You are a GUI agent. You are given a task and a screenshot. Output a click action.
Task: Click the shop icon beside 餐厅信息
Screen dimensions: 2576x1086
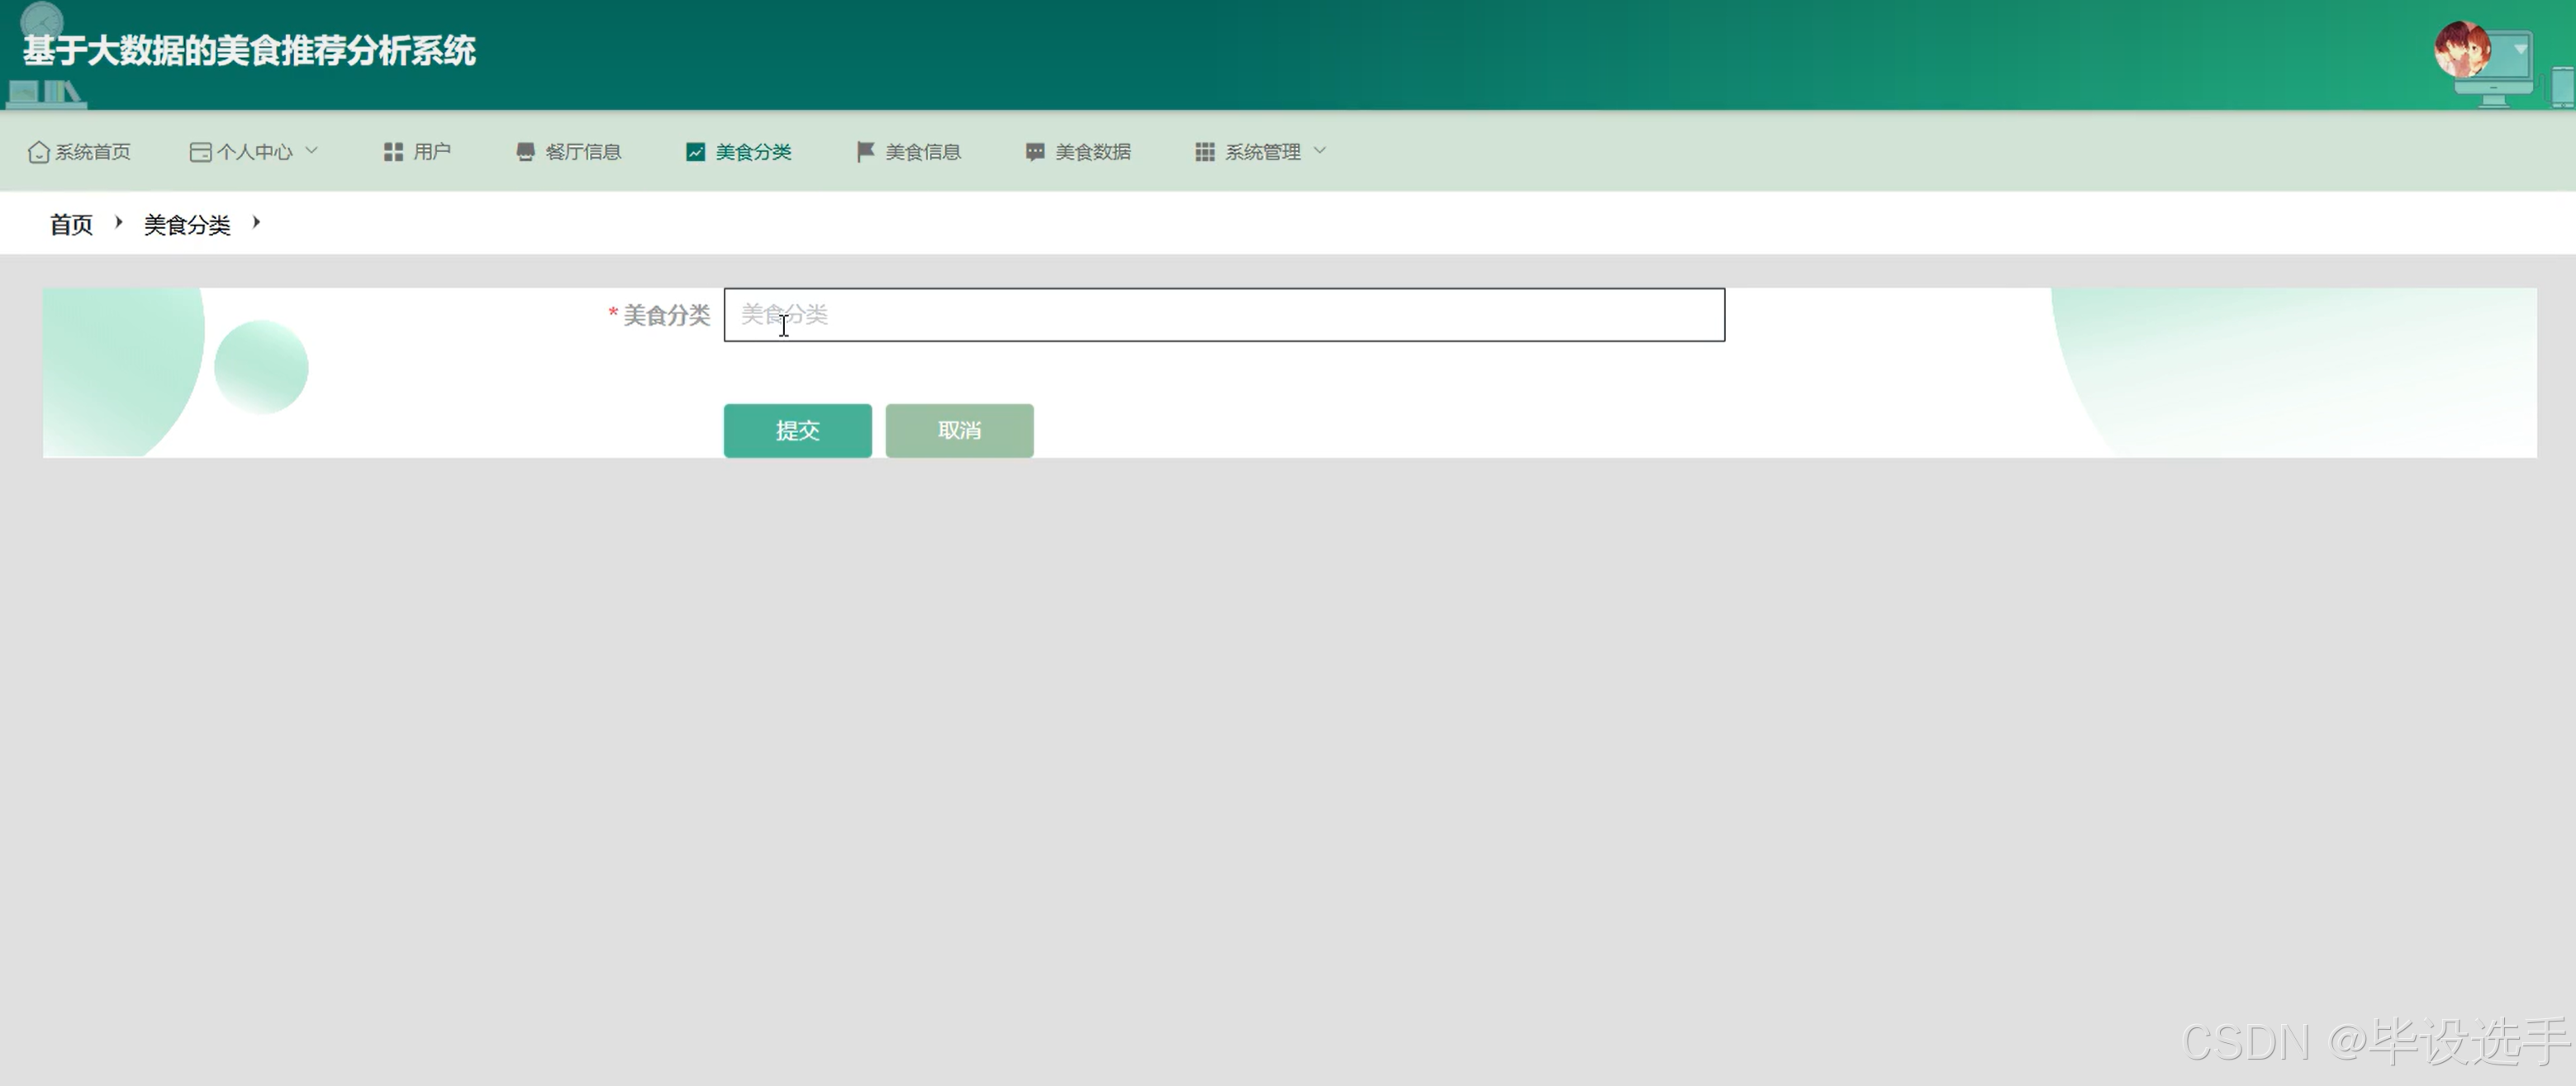[x=525, y=152]
